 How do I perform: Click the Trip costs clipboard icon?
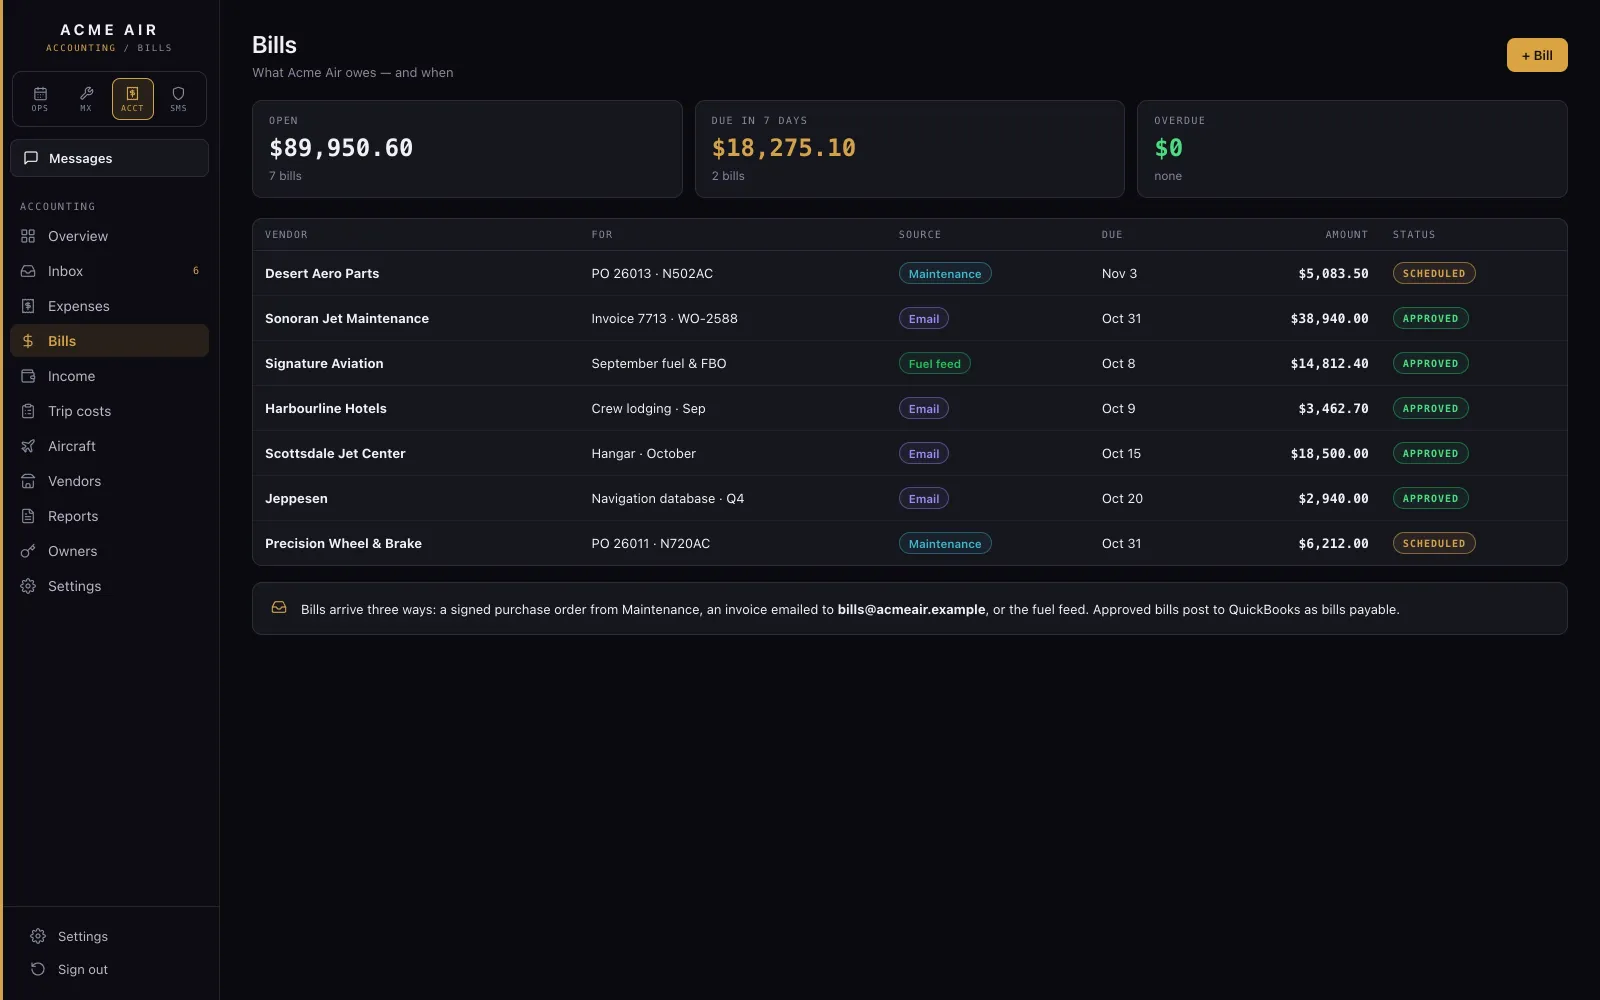point(28,411)
